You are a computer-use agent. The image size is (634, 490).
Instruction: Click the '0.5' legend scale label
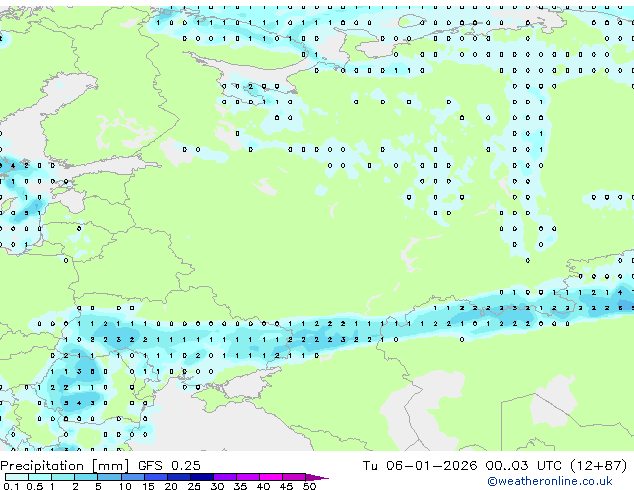point(34,486)
